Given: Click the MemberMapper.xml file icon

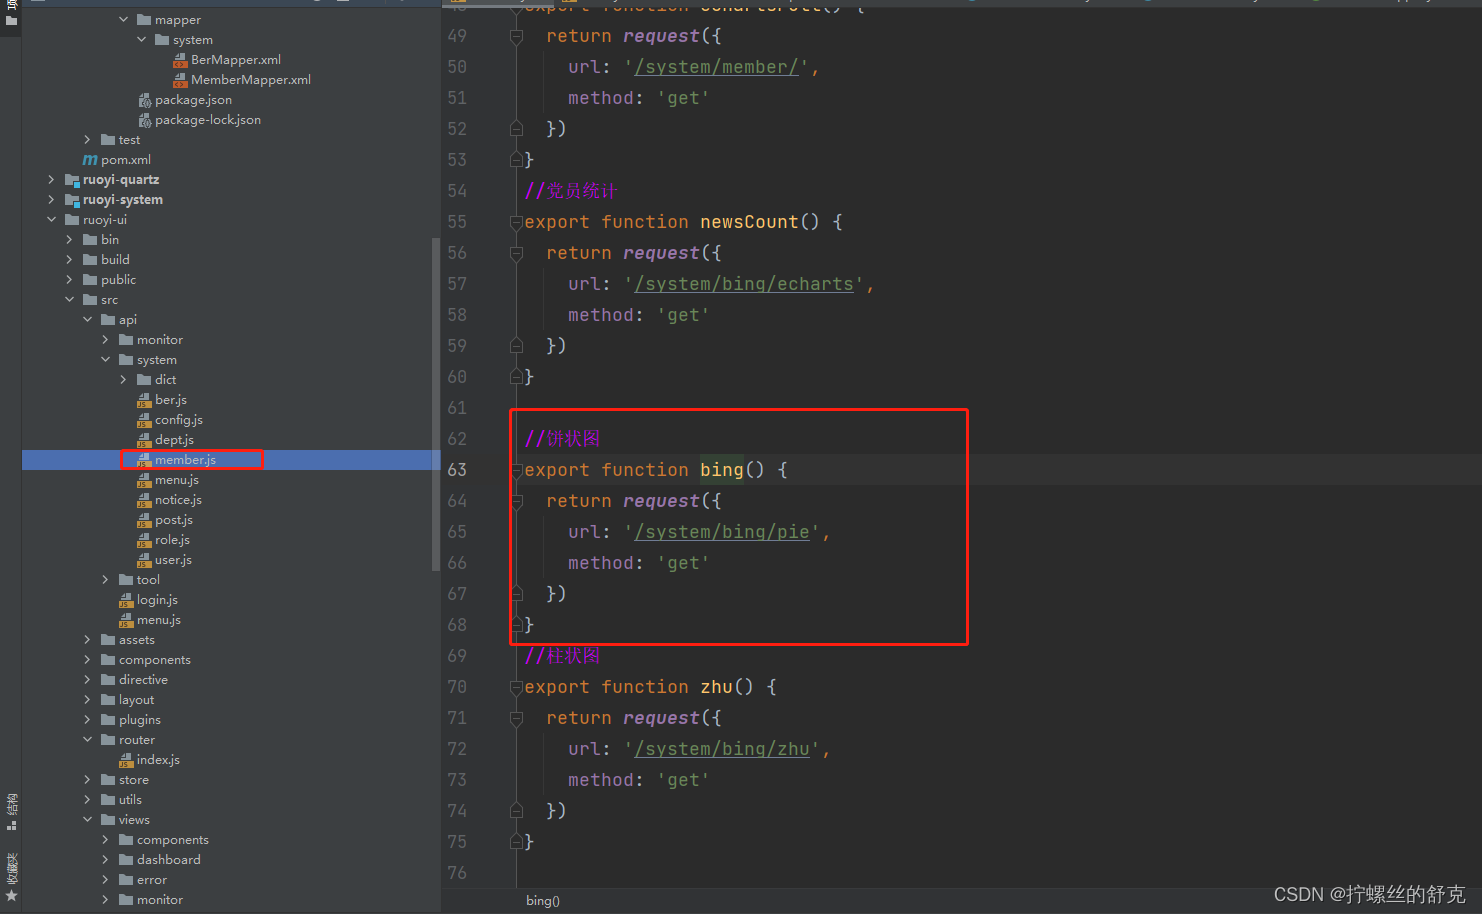Looking at the screenshot, I should [x=180, y=80].
